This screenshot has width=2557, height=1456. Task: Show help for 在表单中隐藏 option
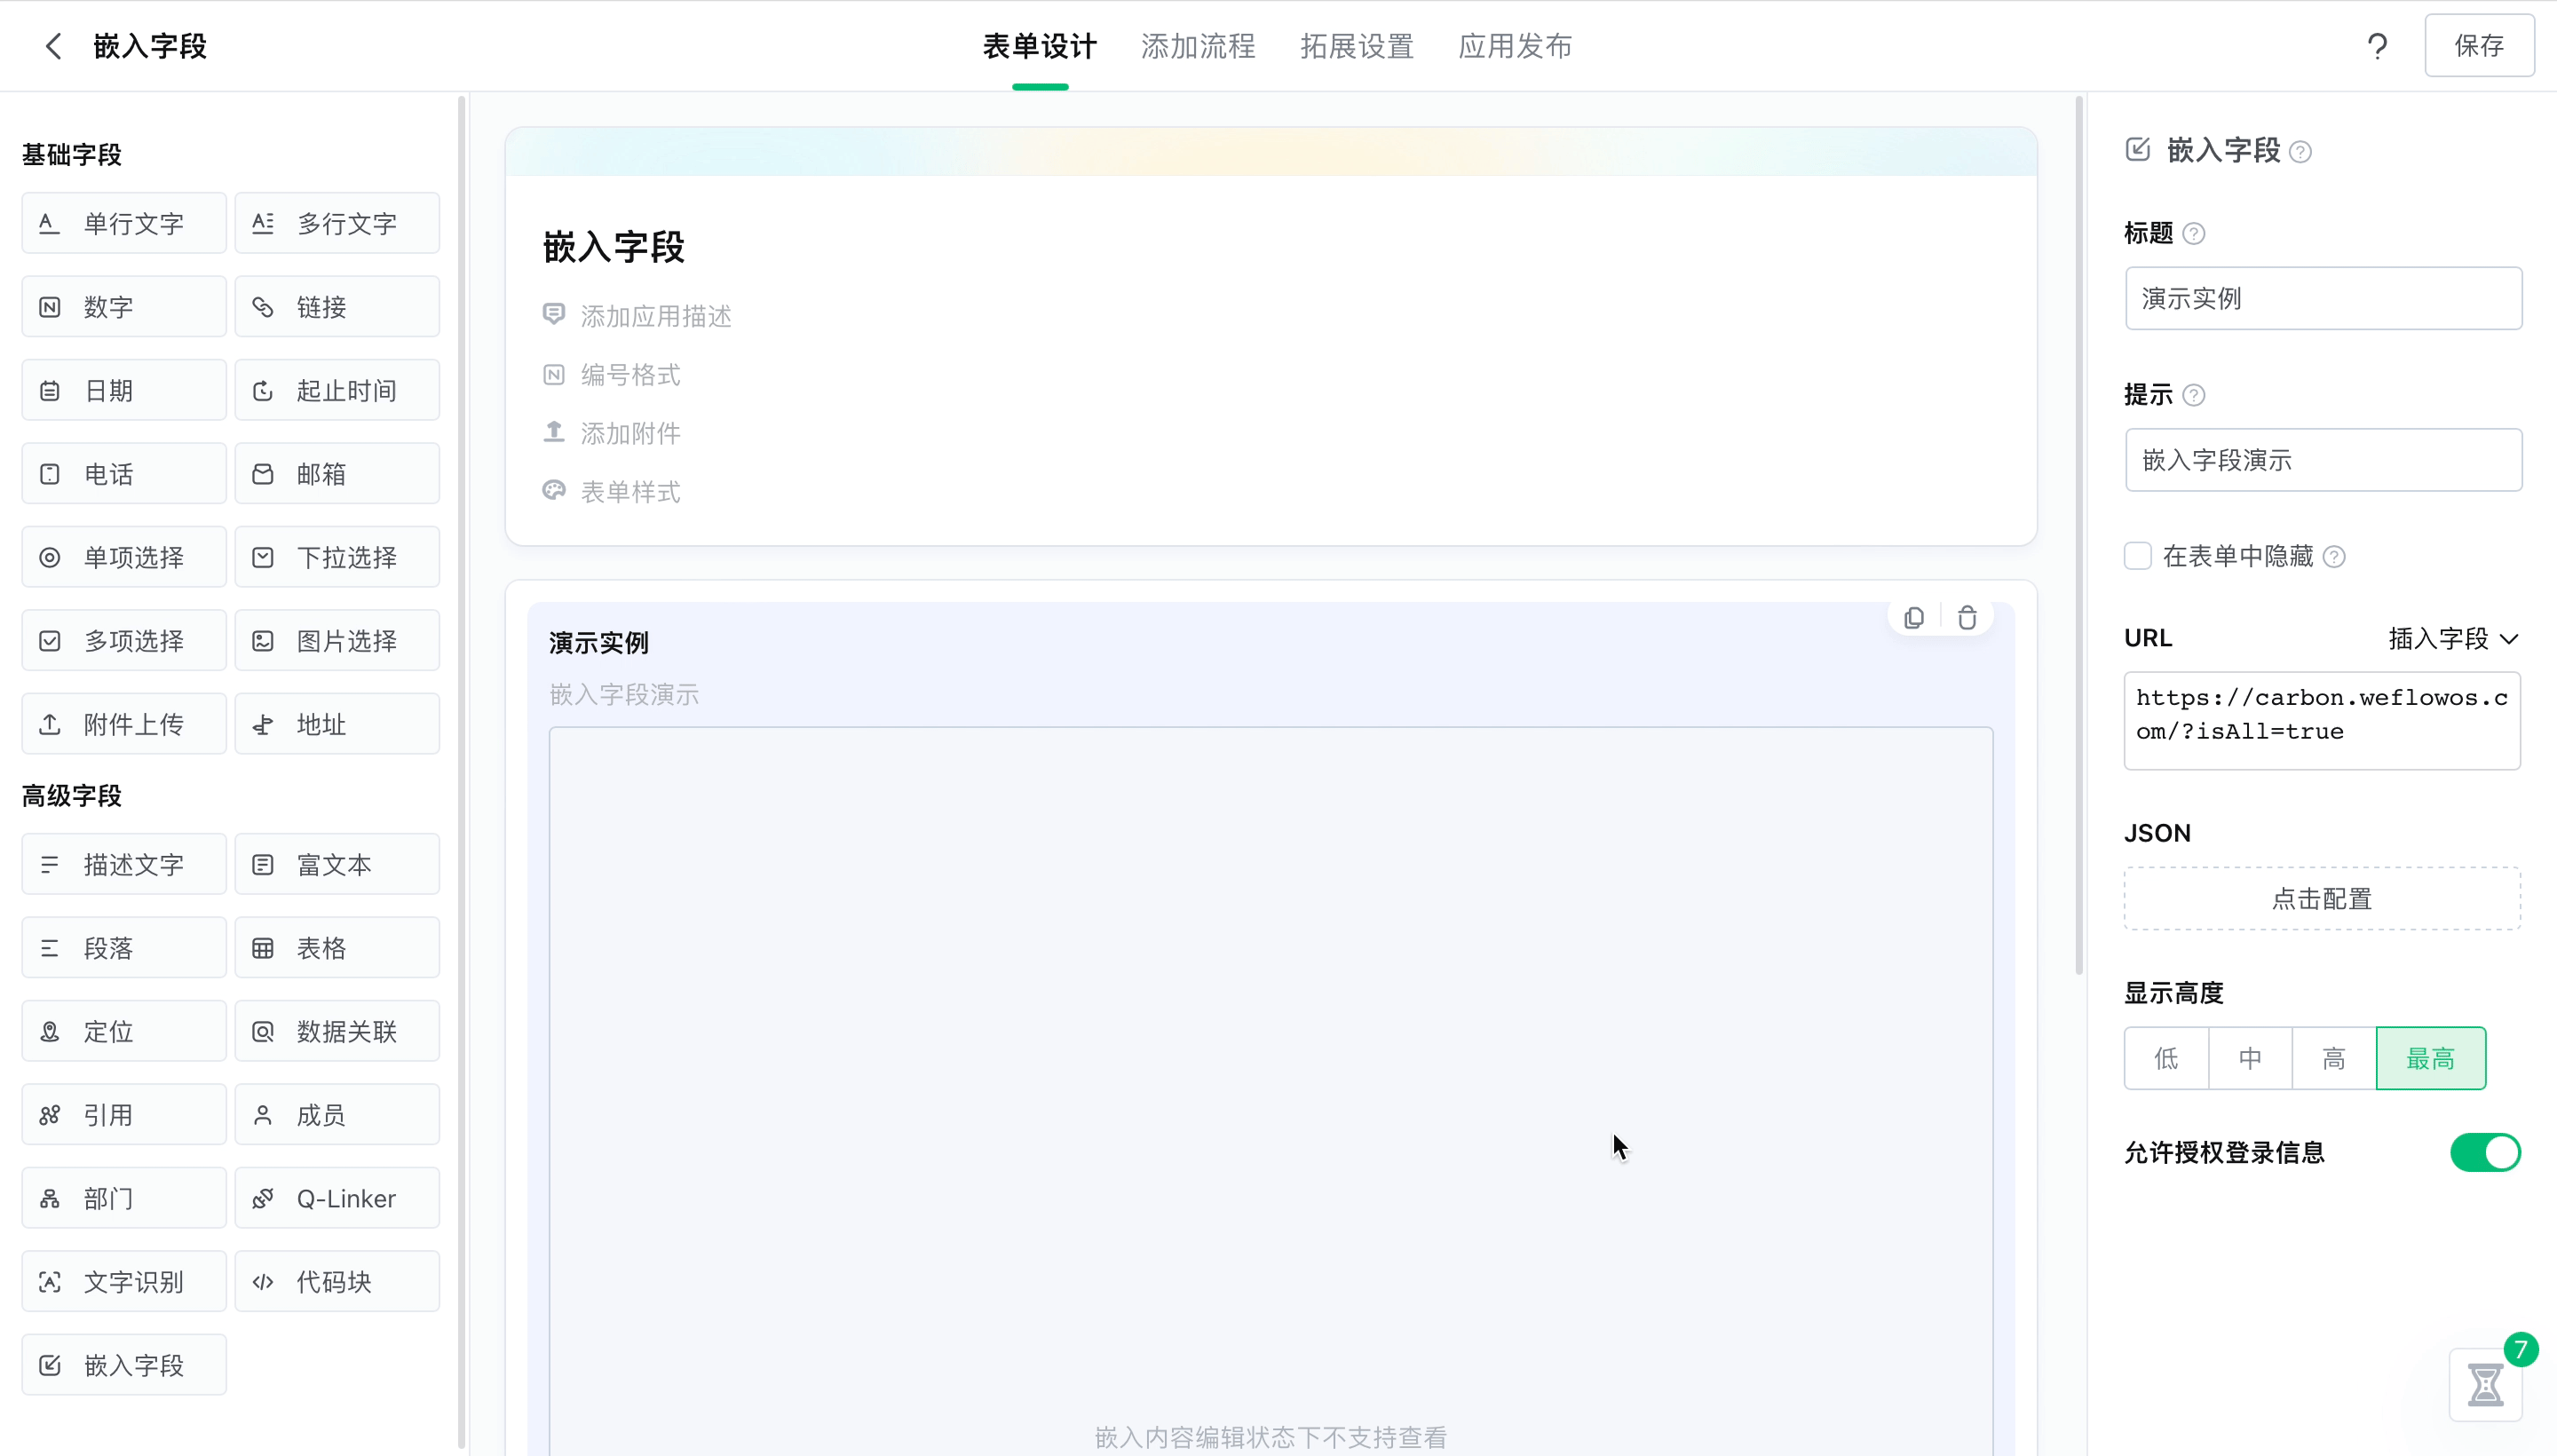[2333, 557]
